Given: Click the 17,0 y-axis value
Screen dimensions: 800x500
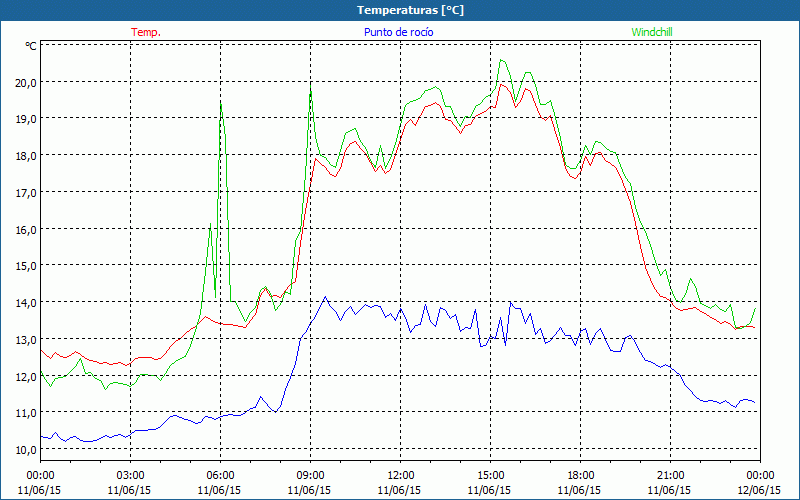Looking at the screenshot, I should pyautogui.click(x=26, y=193).
